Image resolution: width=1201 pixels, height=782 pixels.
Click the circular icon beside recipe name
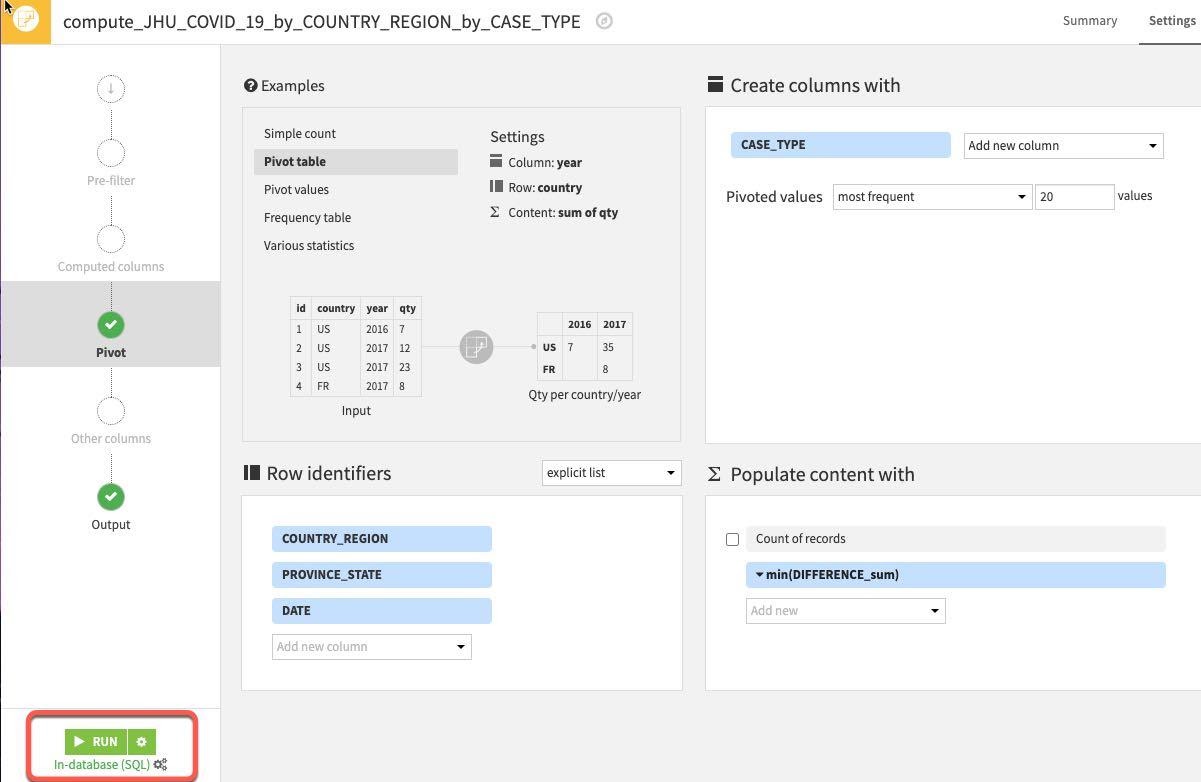pyautogui.click(x=604, y=21)
